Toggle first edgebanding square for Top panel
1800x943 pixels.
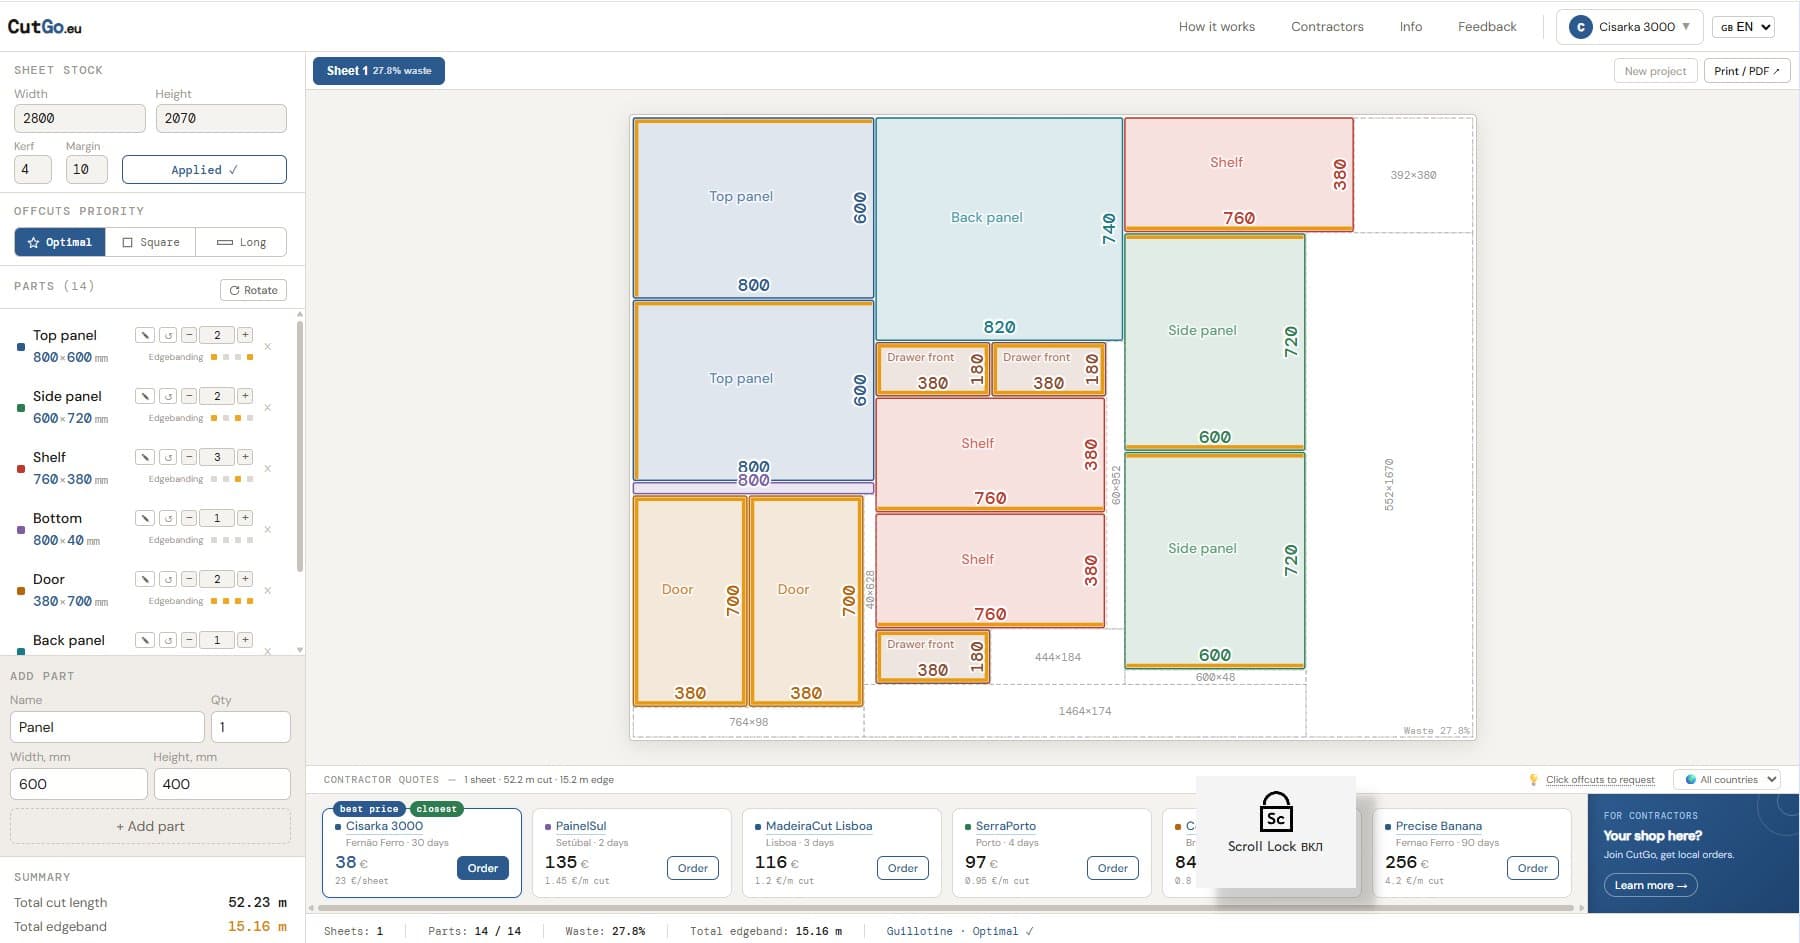click(x=214, y=357)
